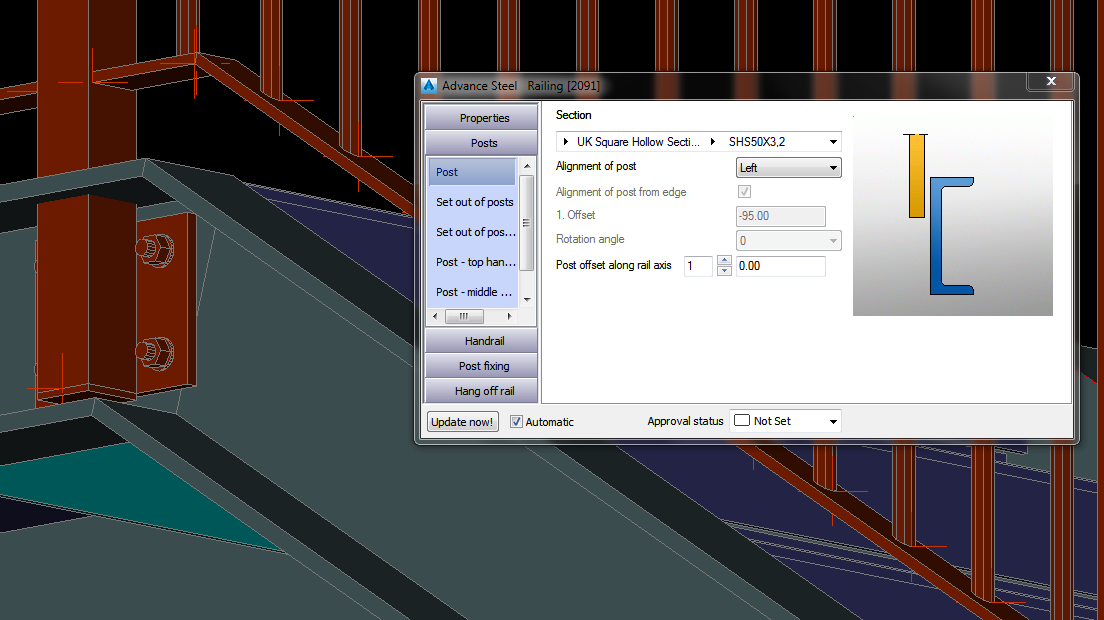Open the Post fixing category
Image resolution: width=1104 pixels, height=620 pixels.
coord(482,366)
